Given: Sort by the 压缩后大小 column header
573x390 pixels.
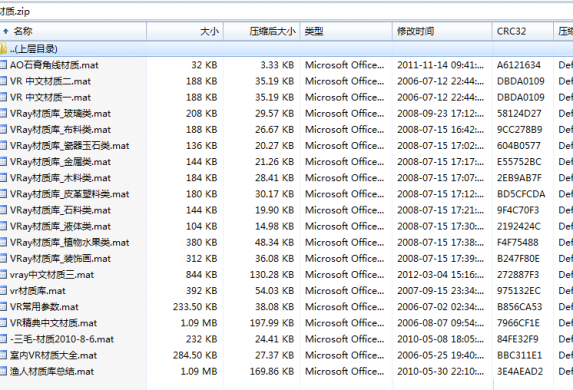Looking at the screenshot, I should tap(262, 31).
